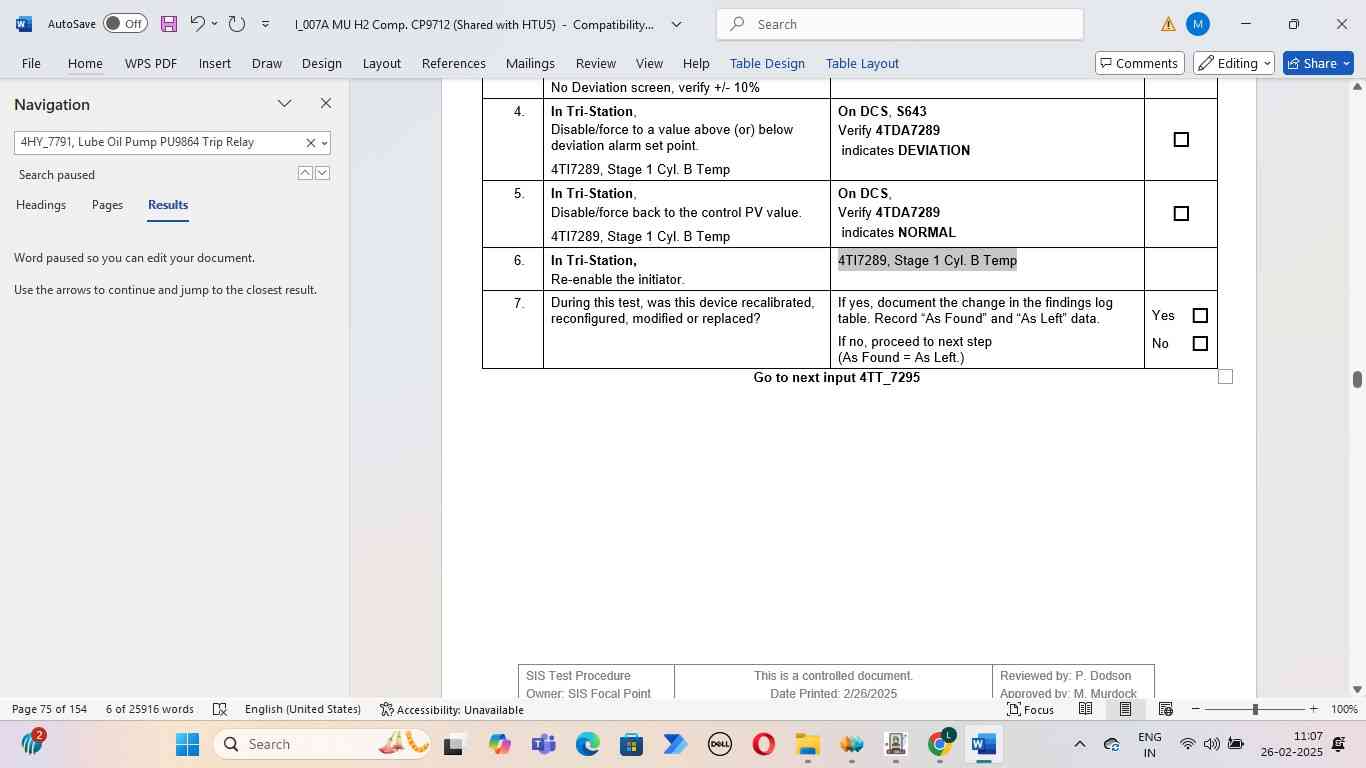The width and height of the screenshot is (1366, 768).
Task: Switch to the WPS PDF tab
Action: click(151, 63)
